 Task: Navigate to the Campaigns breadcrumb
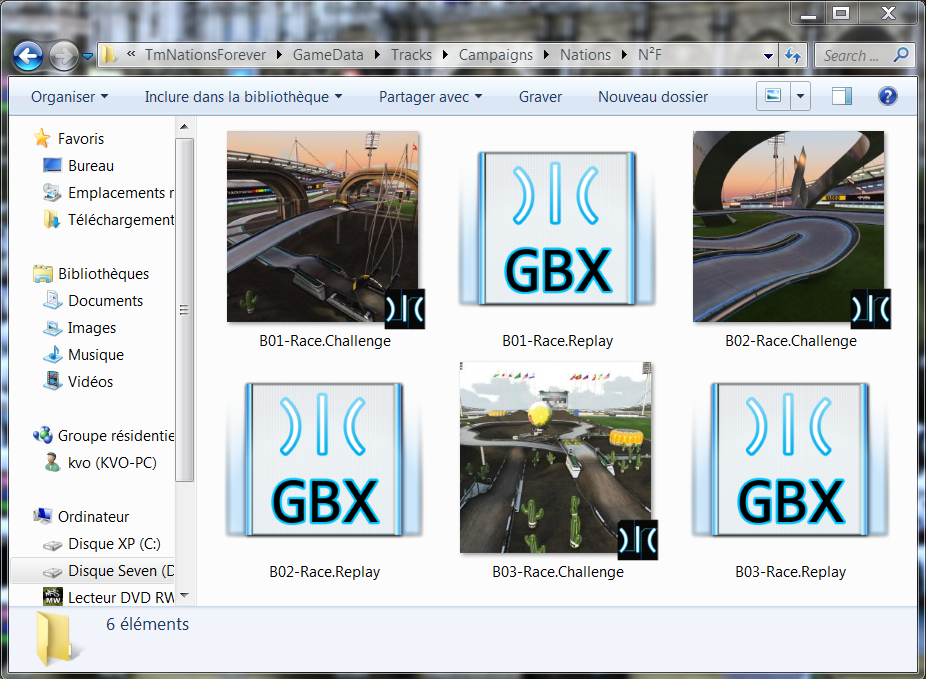click(495, 55)
